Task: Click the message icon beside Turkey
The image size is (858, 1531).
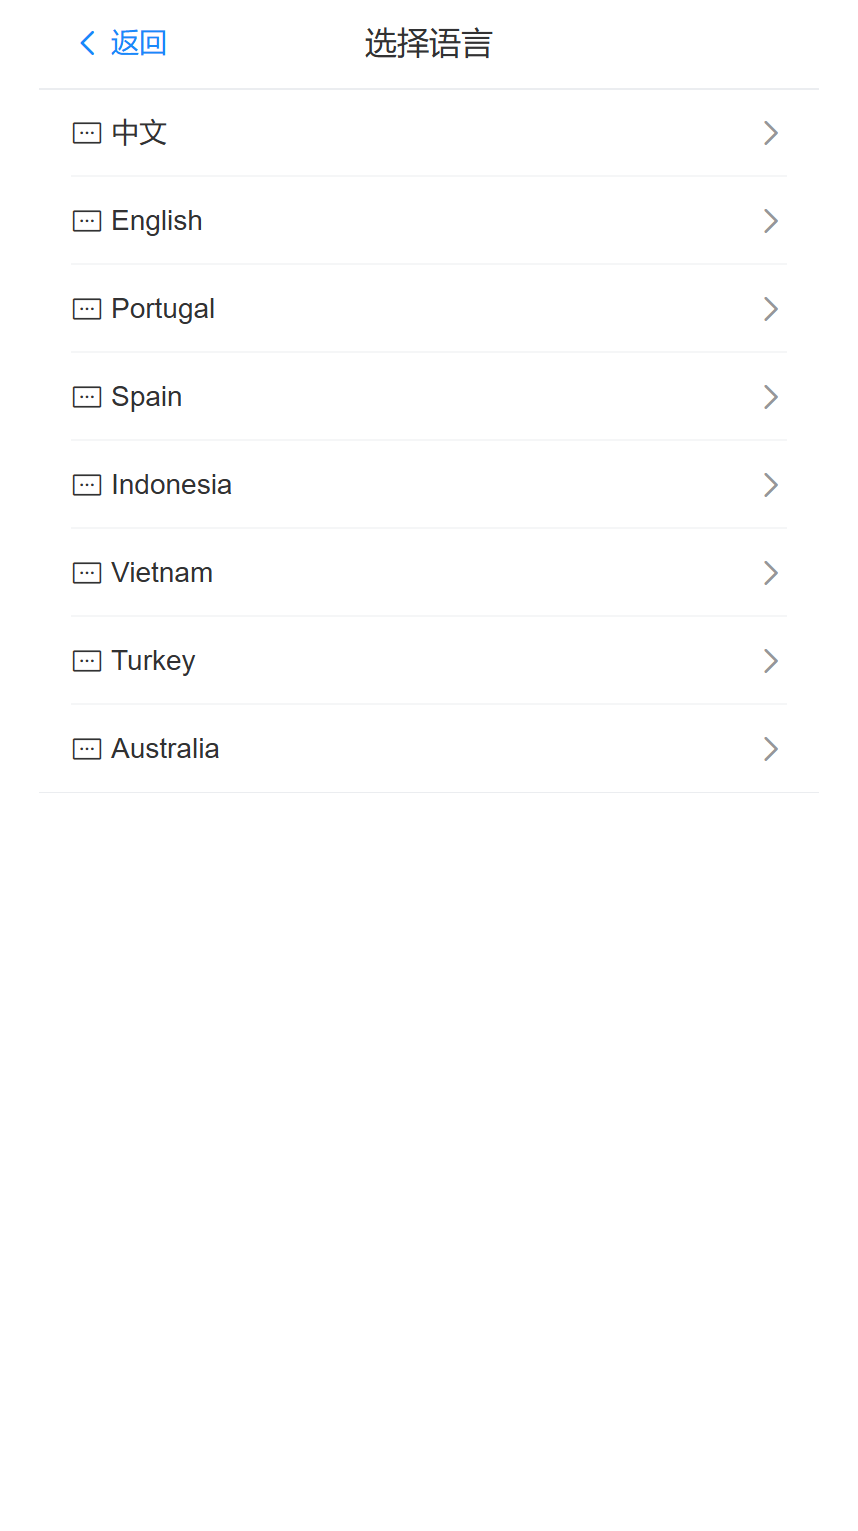Action: tap(87, 661)
